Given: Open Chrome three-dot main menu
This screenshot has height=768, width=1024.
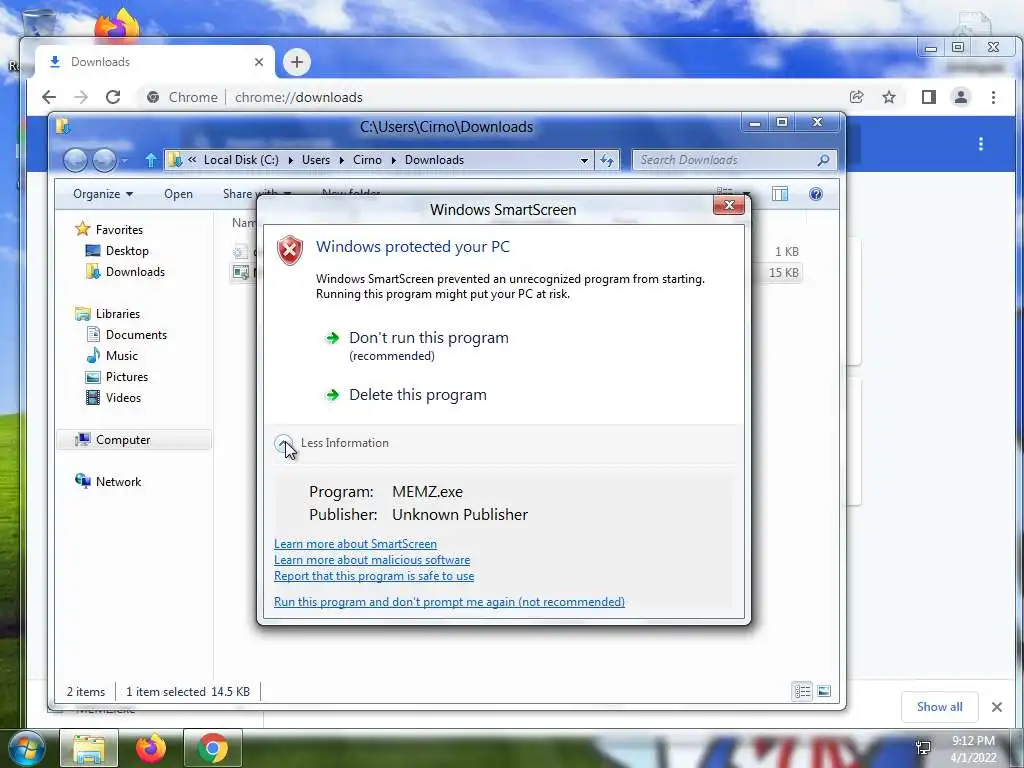Looking at the screenshot, I should pos(993,97).
